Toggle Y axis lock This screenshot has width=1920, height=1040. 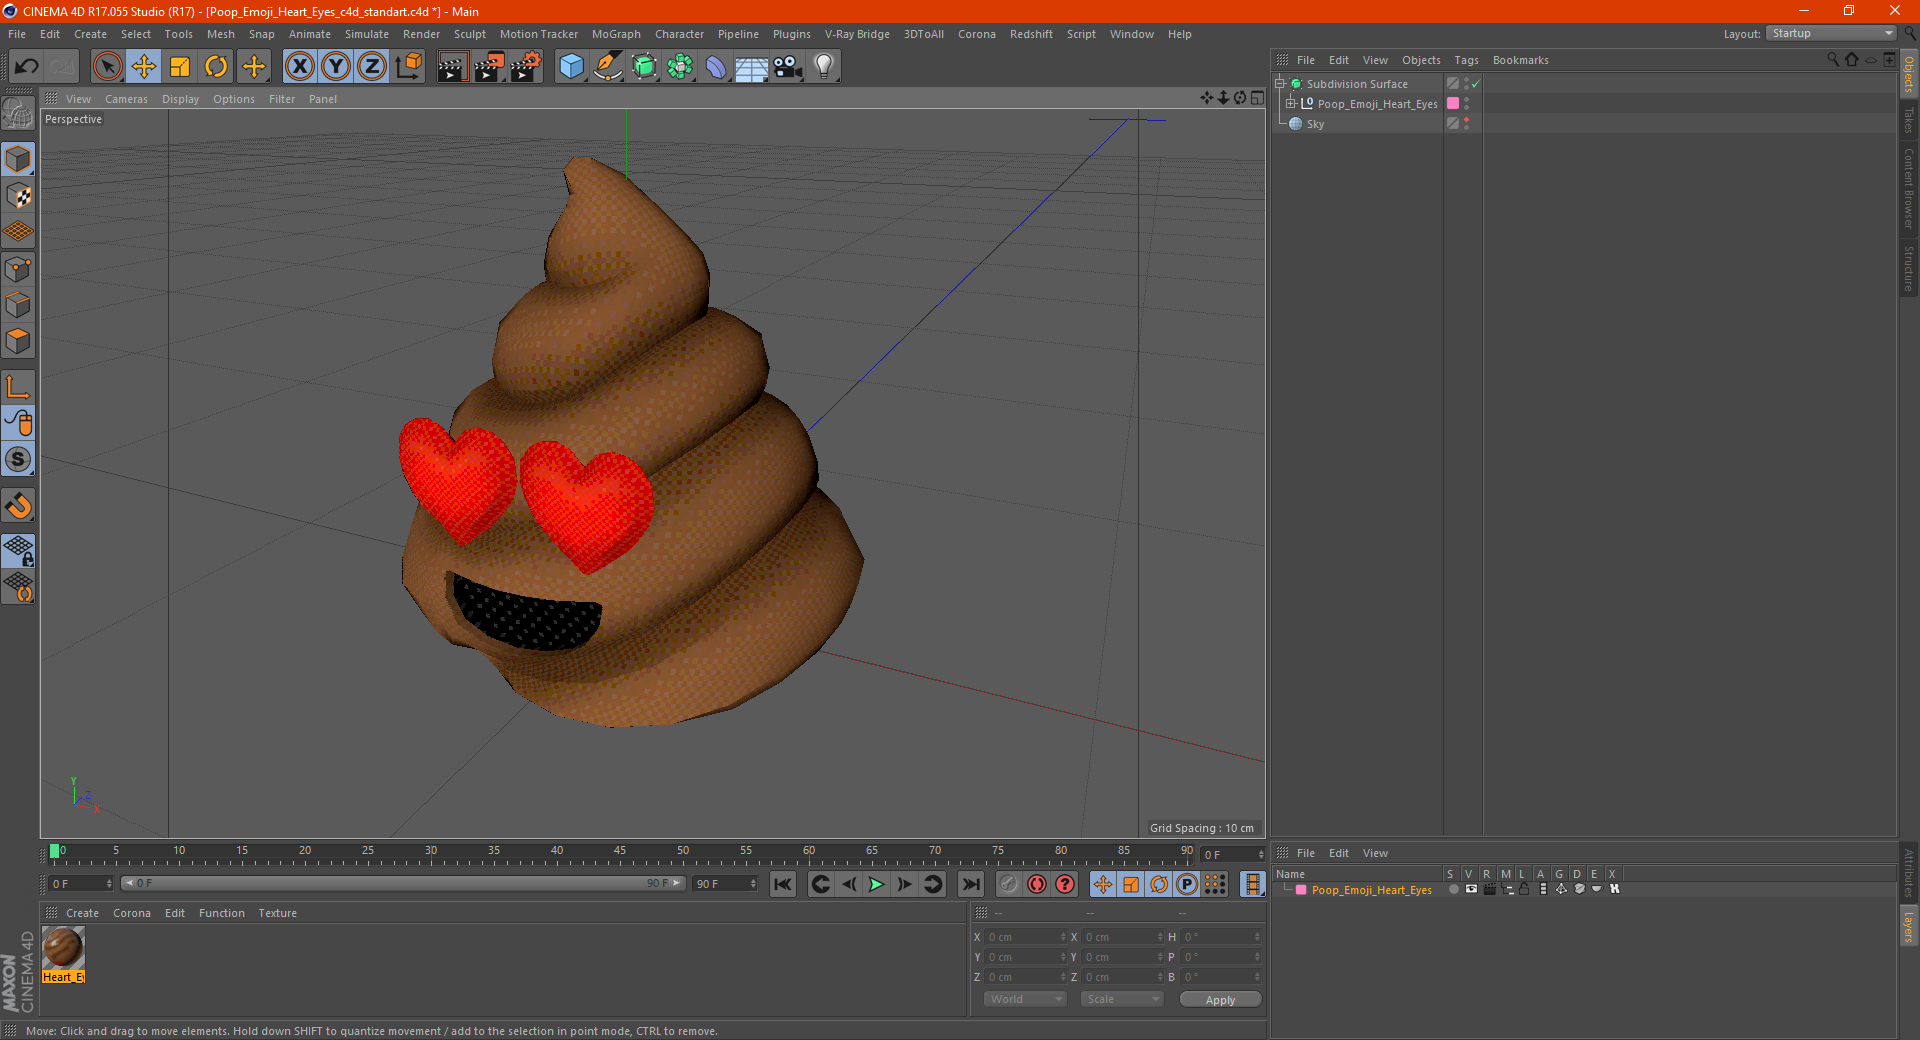point(336,67)
